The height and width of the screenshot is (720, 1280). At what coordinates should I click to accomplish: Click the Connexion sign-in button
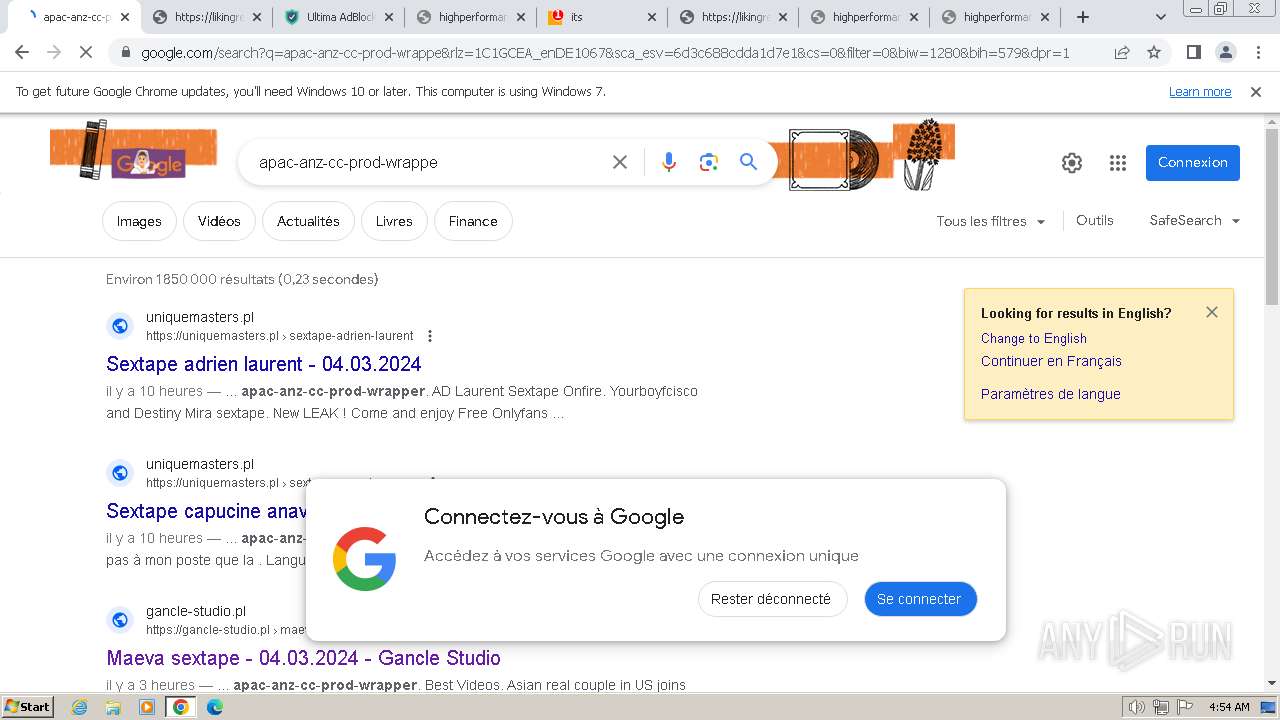click(x=1193, y=163)
